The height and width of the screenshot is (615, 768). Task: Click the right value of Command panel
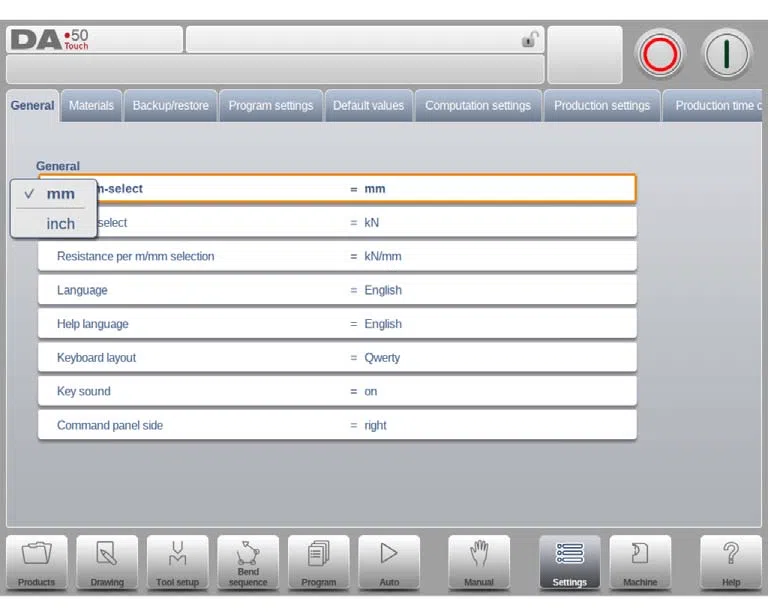point(375,426)
